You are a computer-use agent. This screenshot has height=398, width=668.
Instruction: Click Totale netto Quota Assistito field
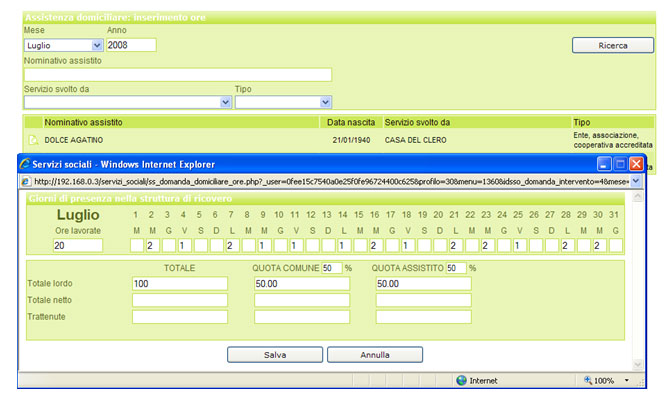(x=423, y=300)
